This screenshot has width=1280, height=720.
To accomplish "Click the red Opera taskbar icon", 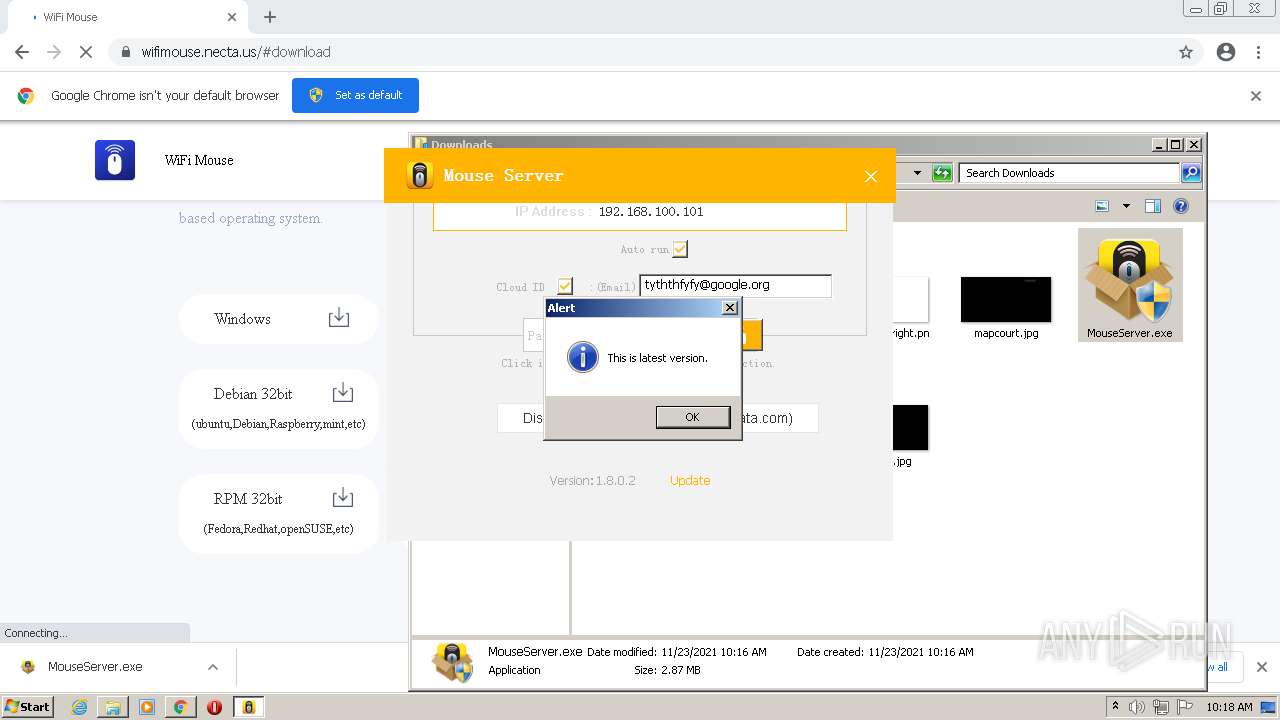I will [214, 707].
